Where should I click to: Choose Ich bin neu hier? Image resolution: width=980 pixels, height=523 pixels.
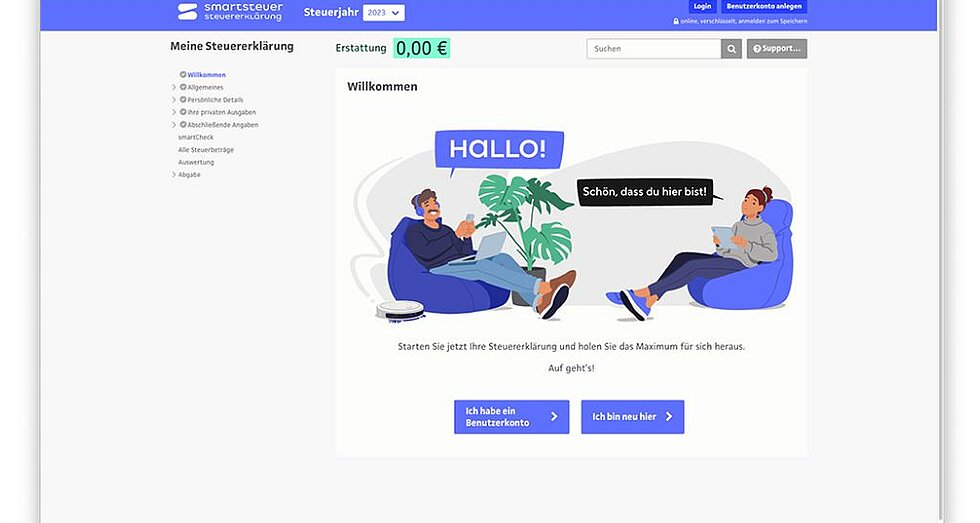[632, 417]
